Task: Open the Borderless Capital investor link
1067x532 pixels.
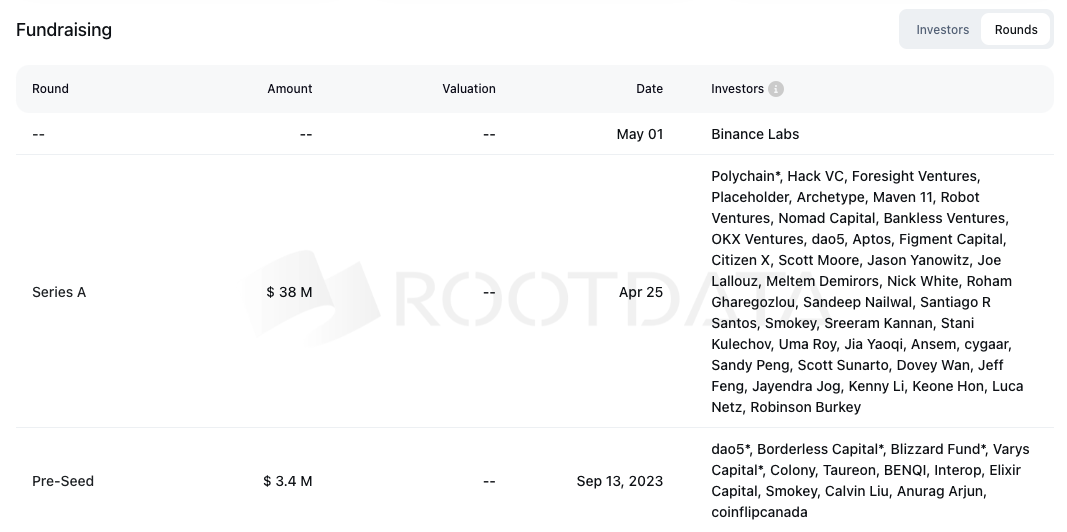Action: [x=820, y=450]
